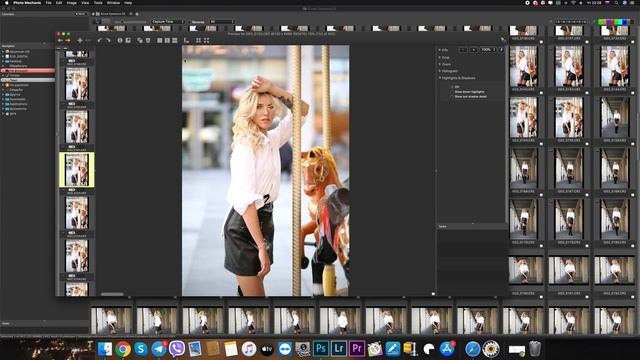Select 'Show blown highlights' radio option
This screenshot has height=360, width=640.
tap(452, 92)
